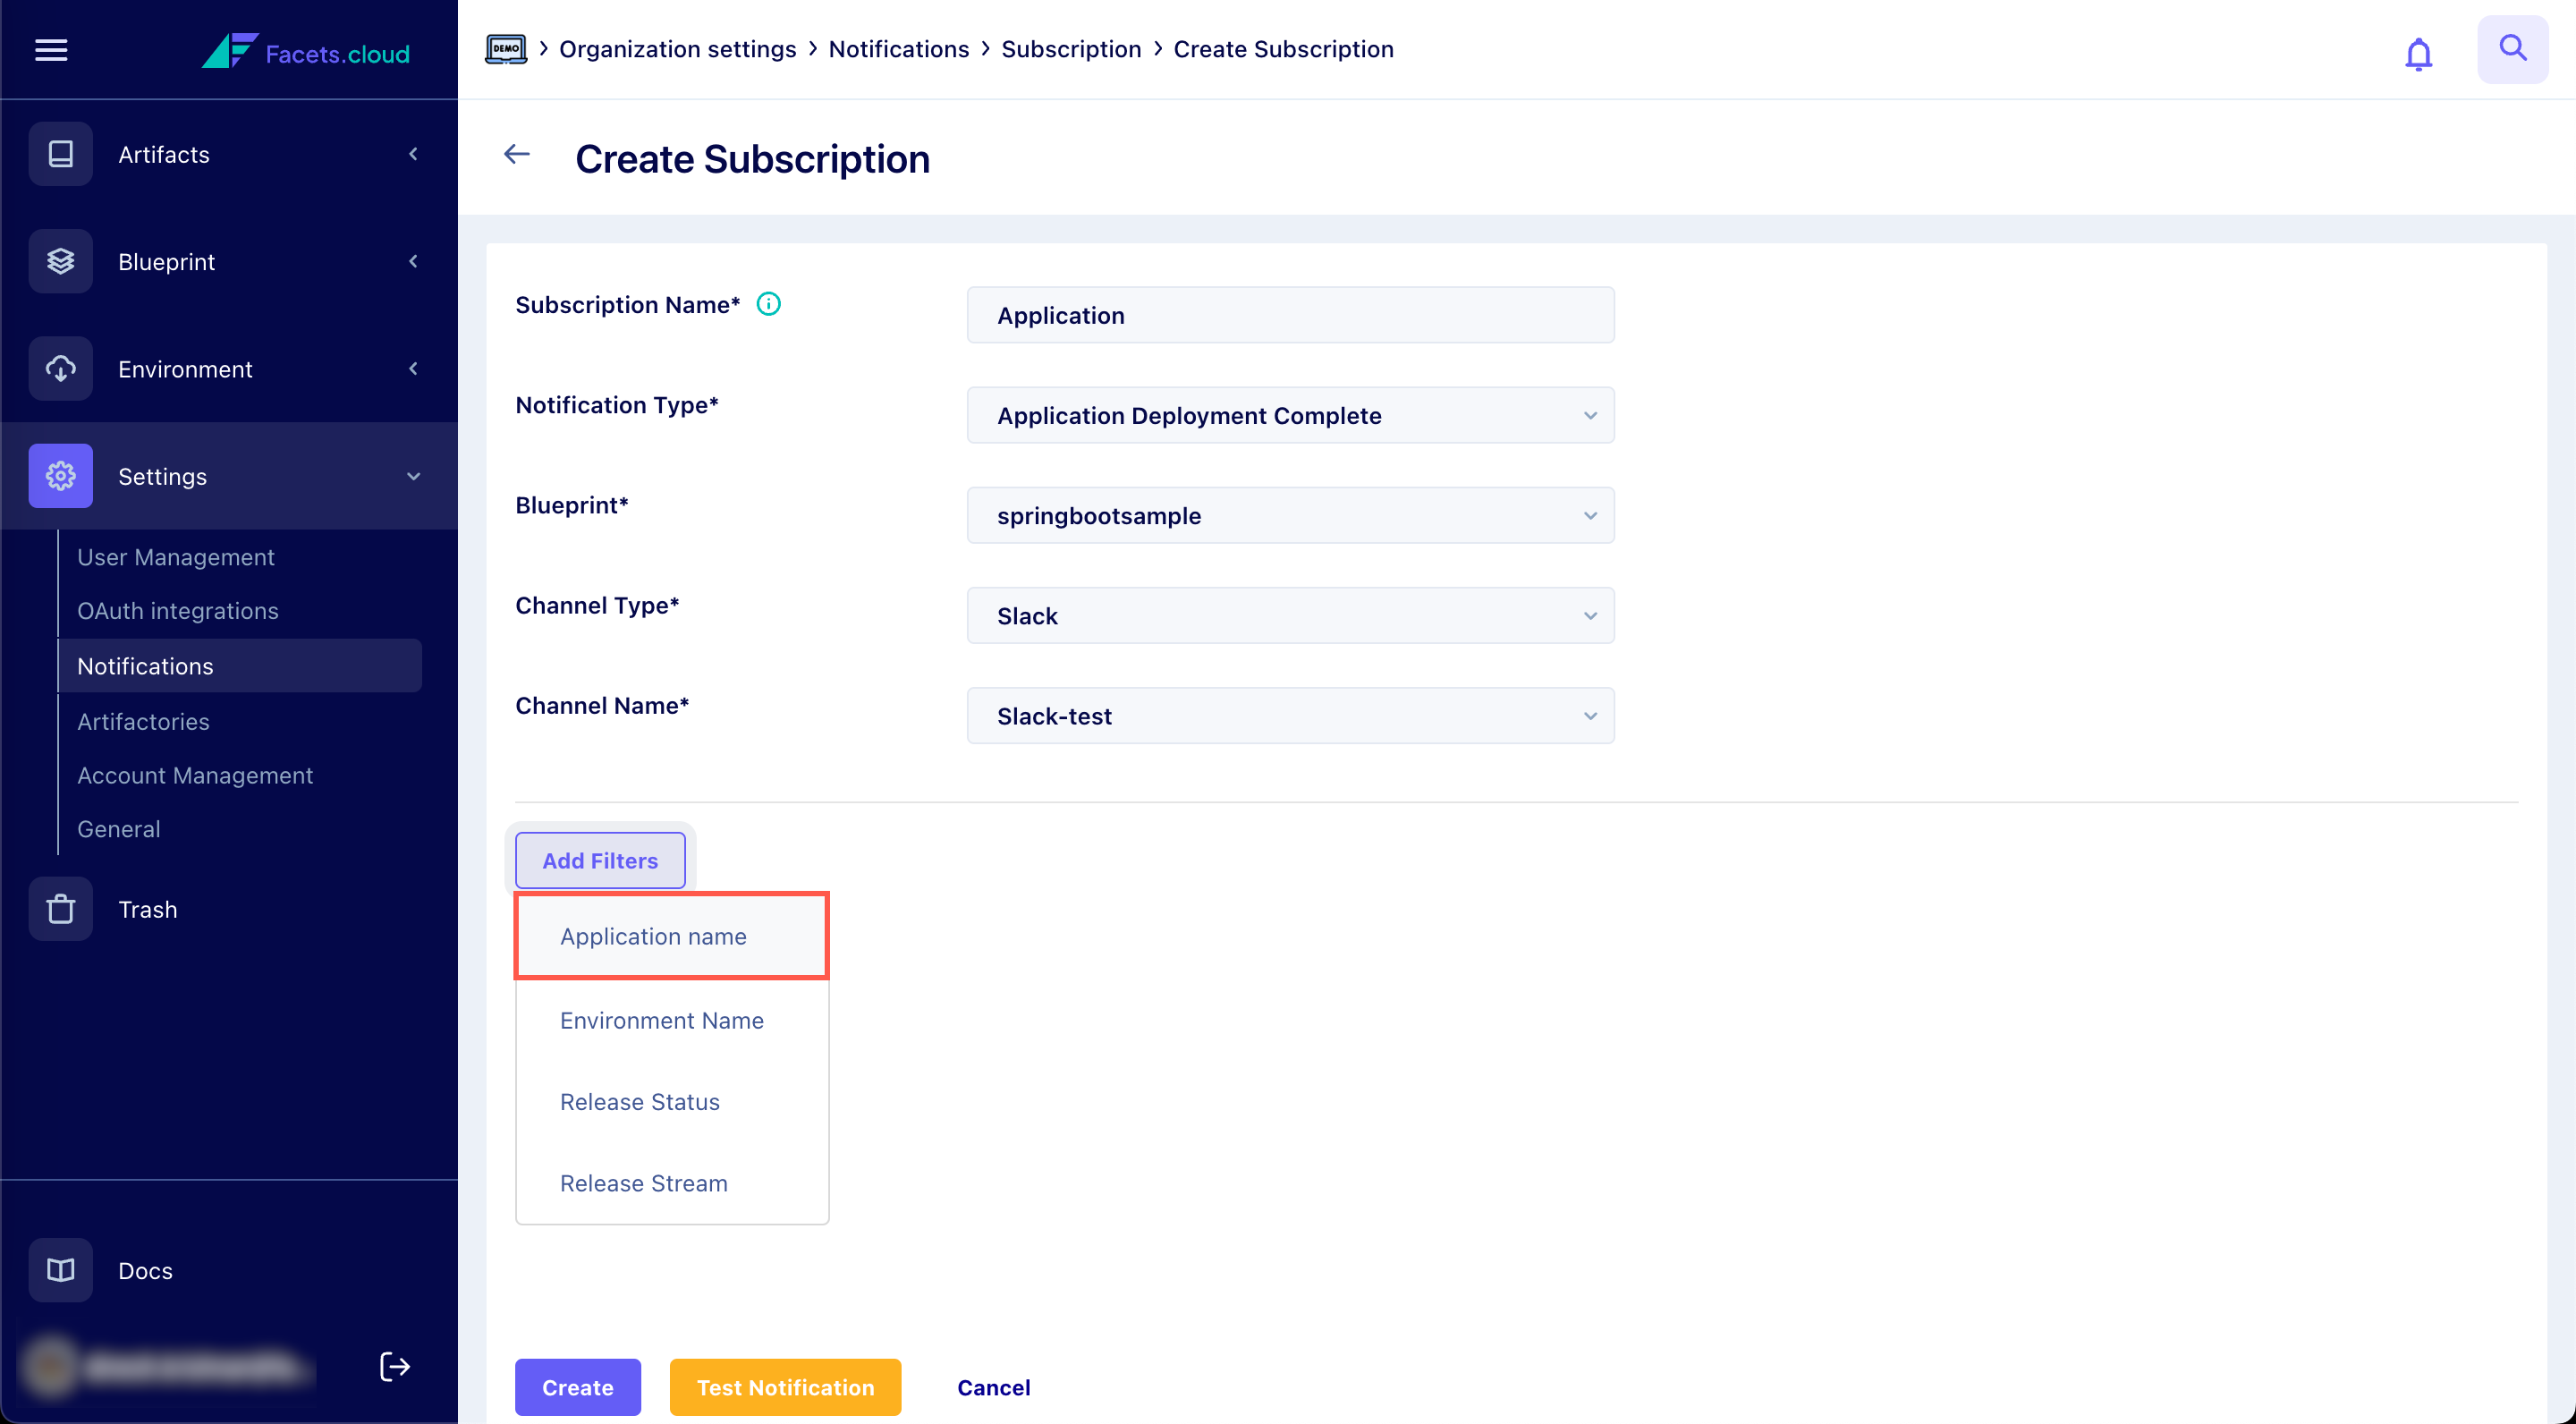The image size is (2576, 1424).
Task: Click the demo monitor icon in breadcrumb
Action: click(x=506, y=49)
